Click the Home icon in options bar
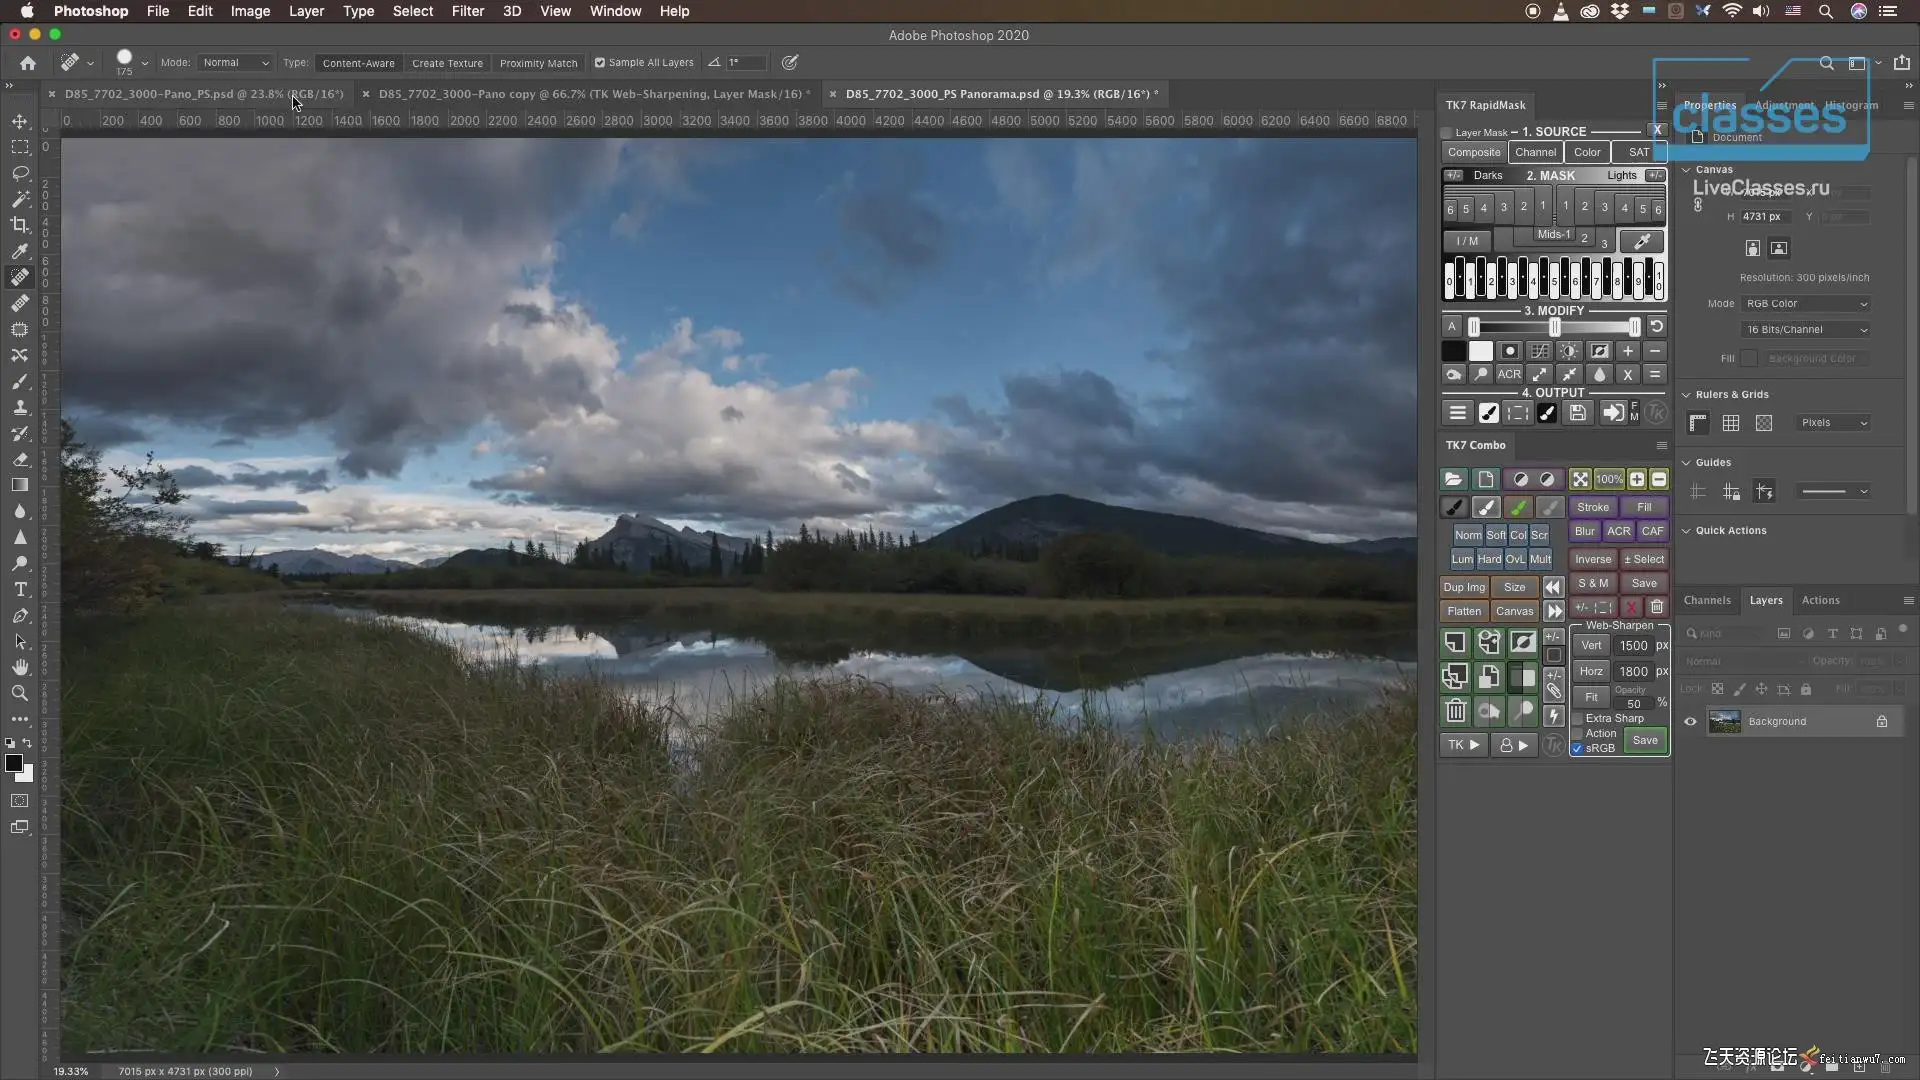This screenshot has width=1920, height=1080. click(28, 63)
